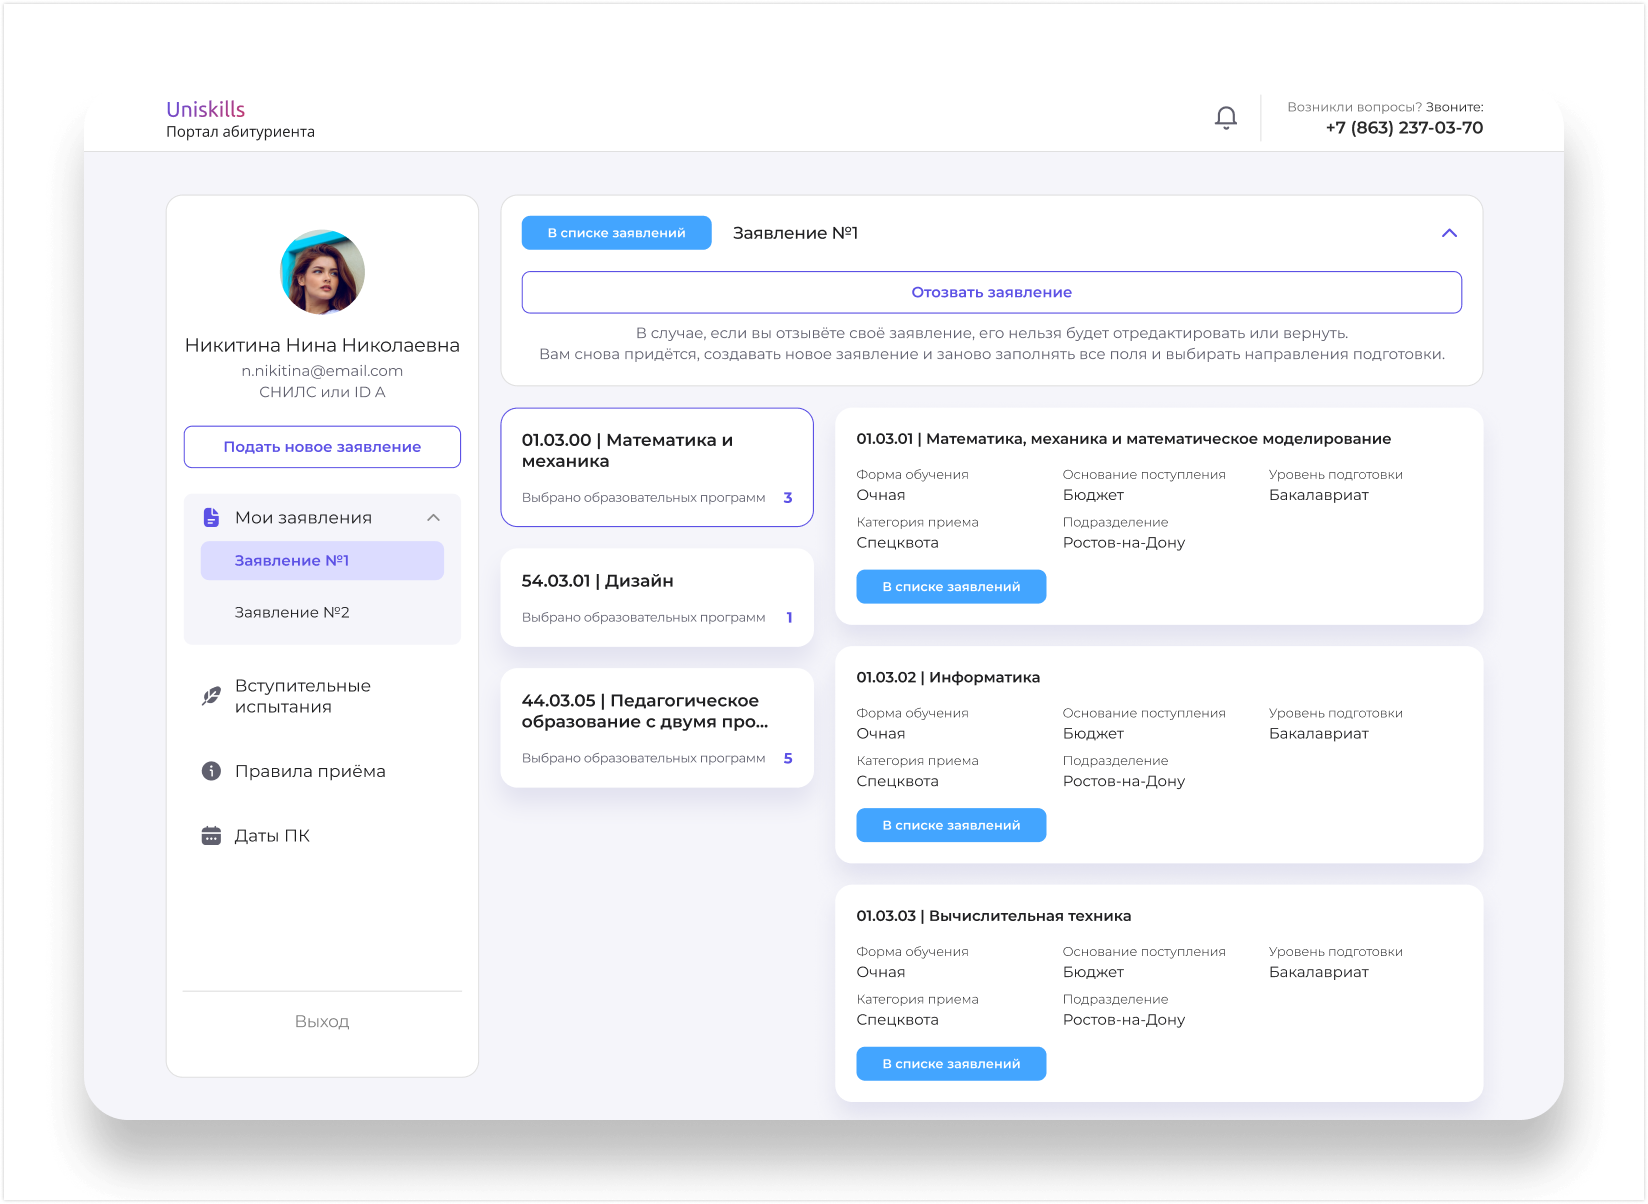Click В списке заявлений under Информатика program
The height and width of the screenshot is (1204, 1648).
951,825
